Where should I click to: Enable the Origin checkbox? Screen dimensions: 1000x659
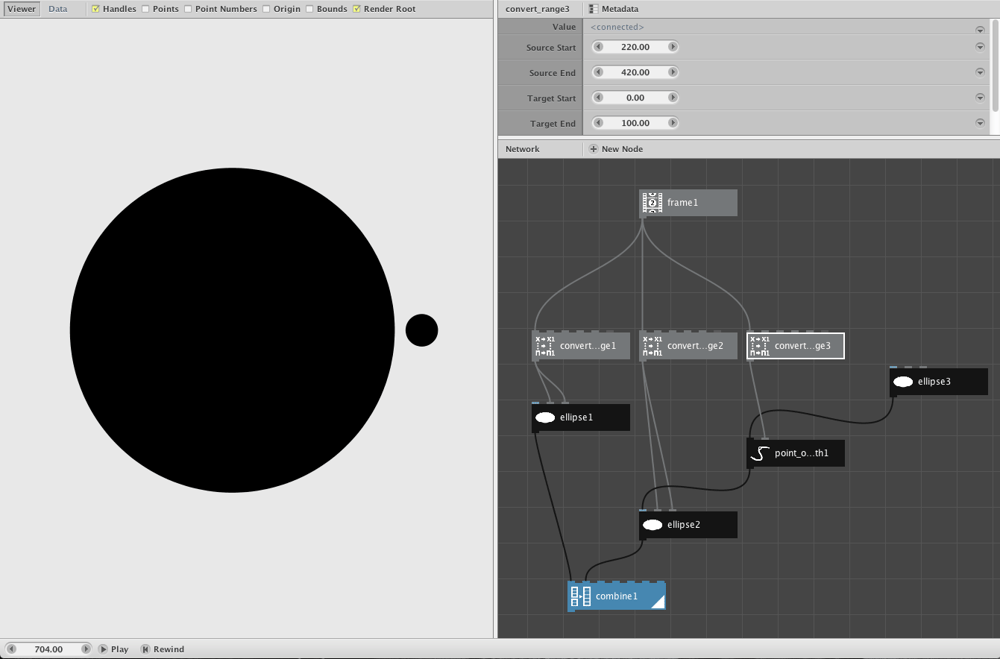coord(267,9)
